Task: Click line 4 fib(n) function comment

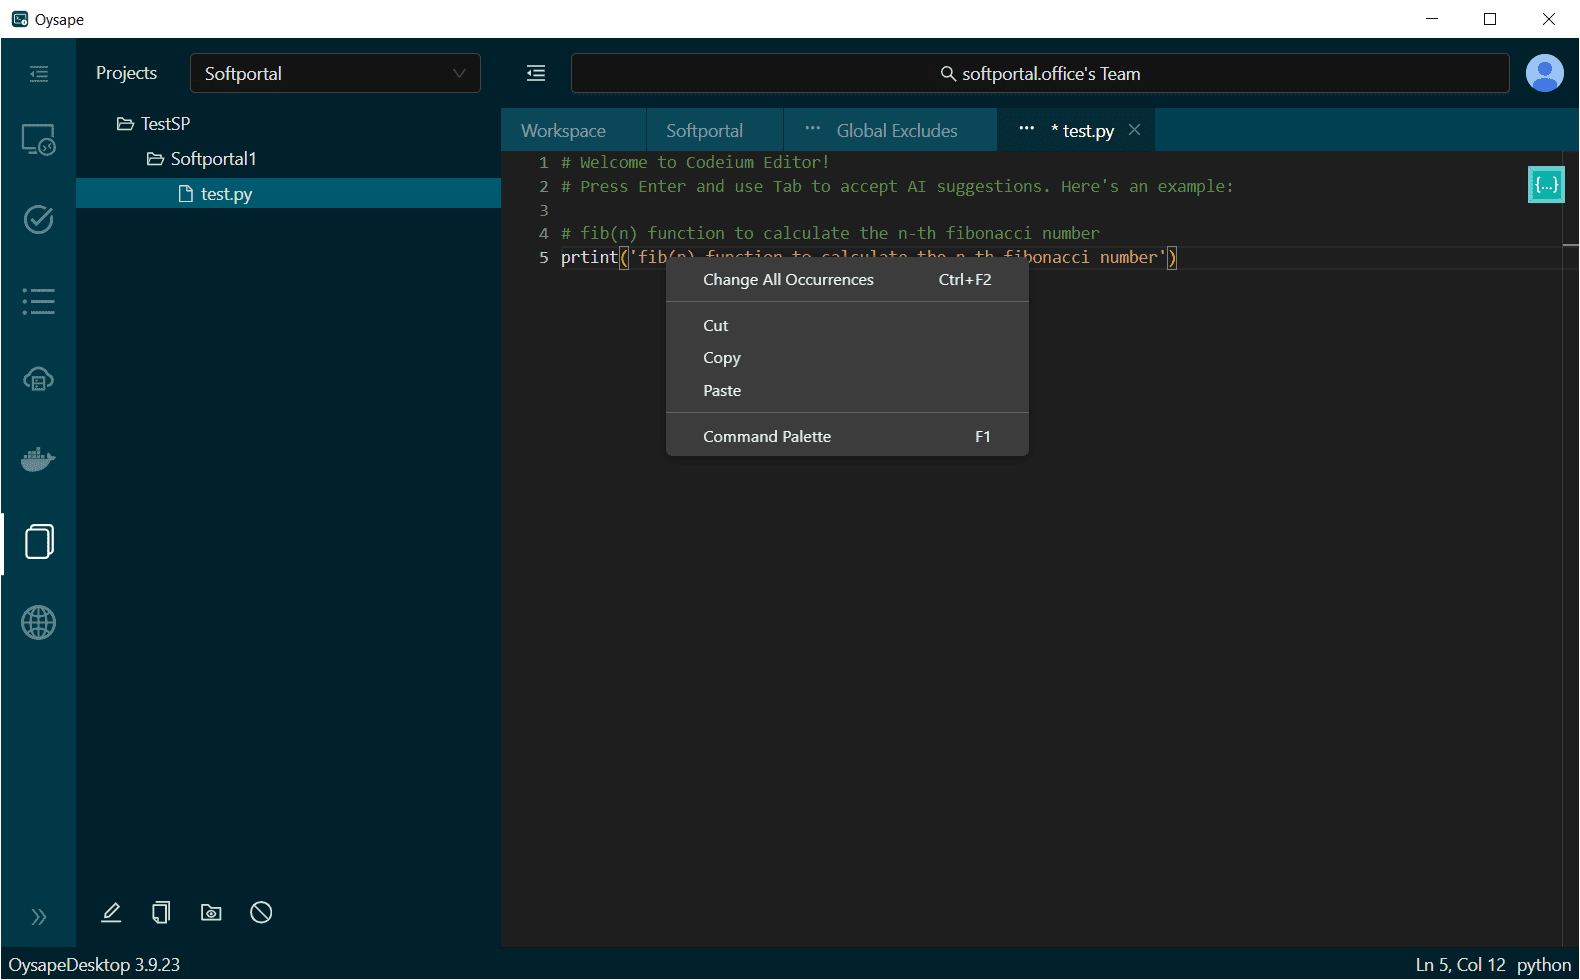Action: coord(830,233)
